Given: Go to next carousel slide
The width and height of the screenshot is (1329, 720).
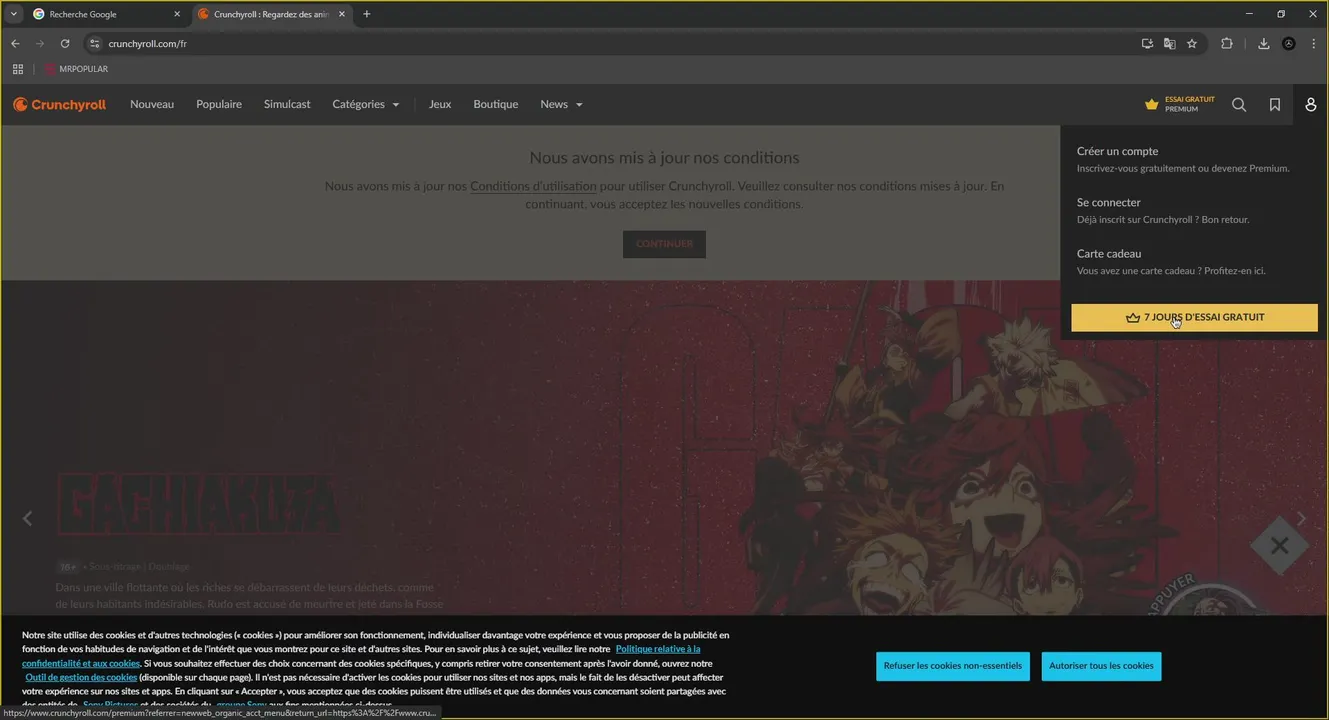Looking at the screenshot, I should 1301,518.
